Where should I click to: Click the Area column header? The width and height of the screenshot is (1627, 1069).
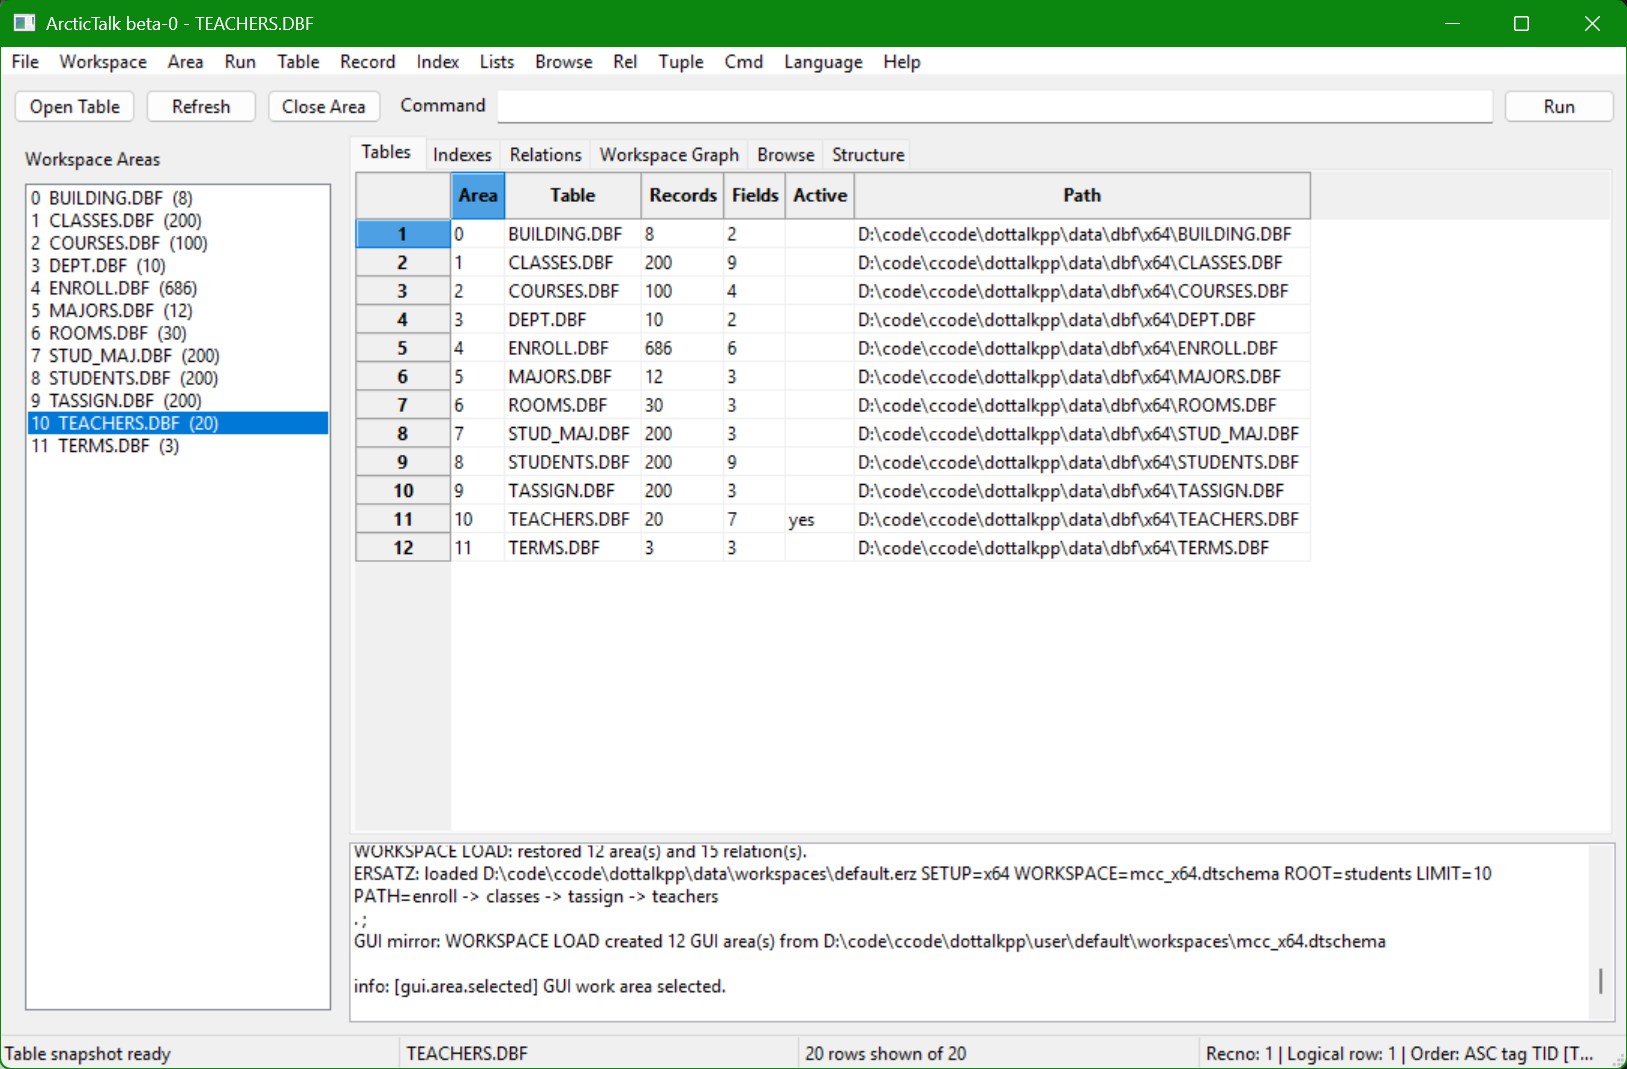[x=478, y=196]
